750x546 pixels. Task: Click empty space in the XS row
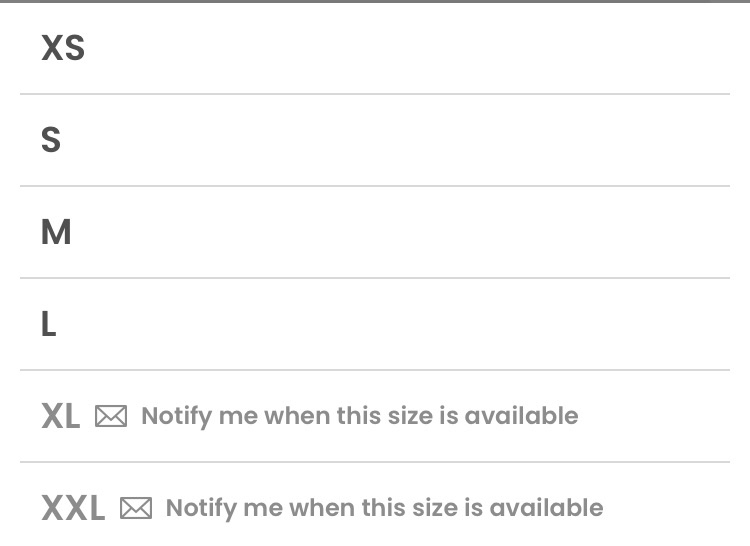point(407,48)
